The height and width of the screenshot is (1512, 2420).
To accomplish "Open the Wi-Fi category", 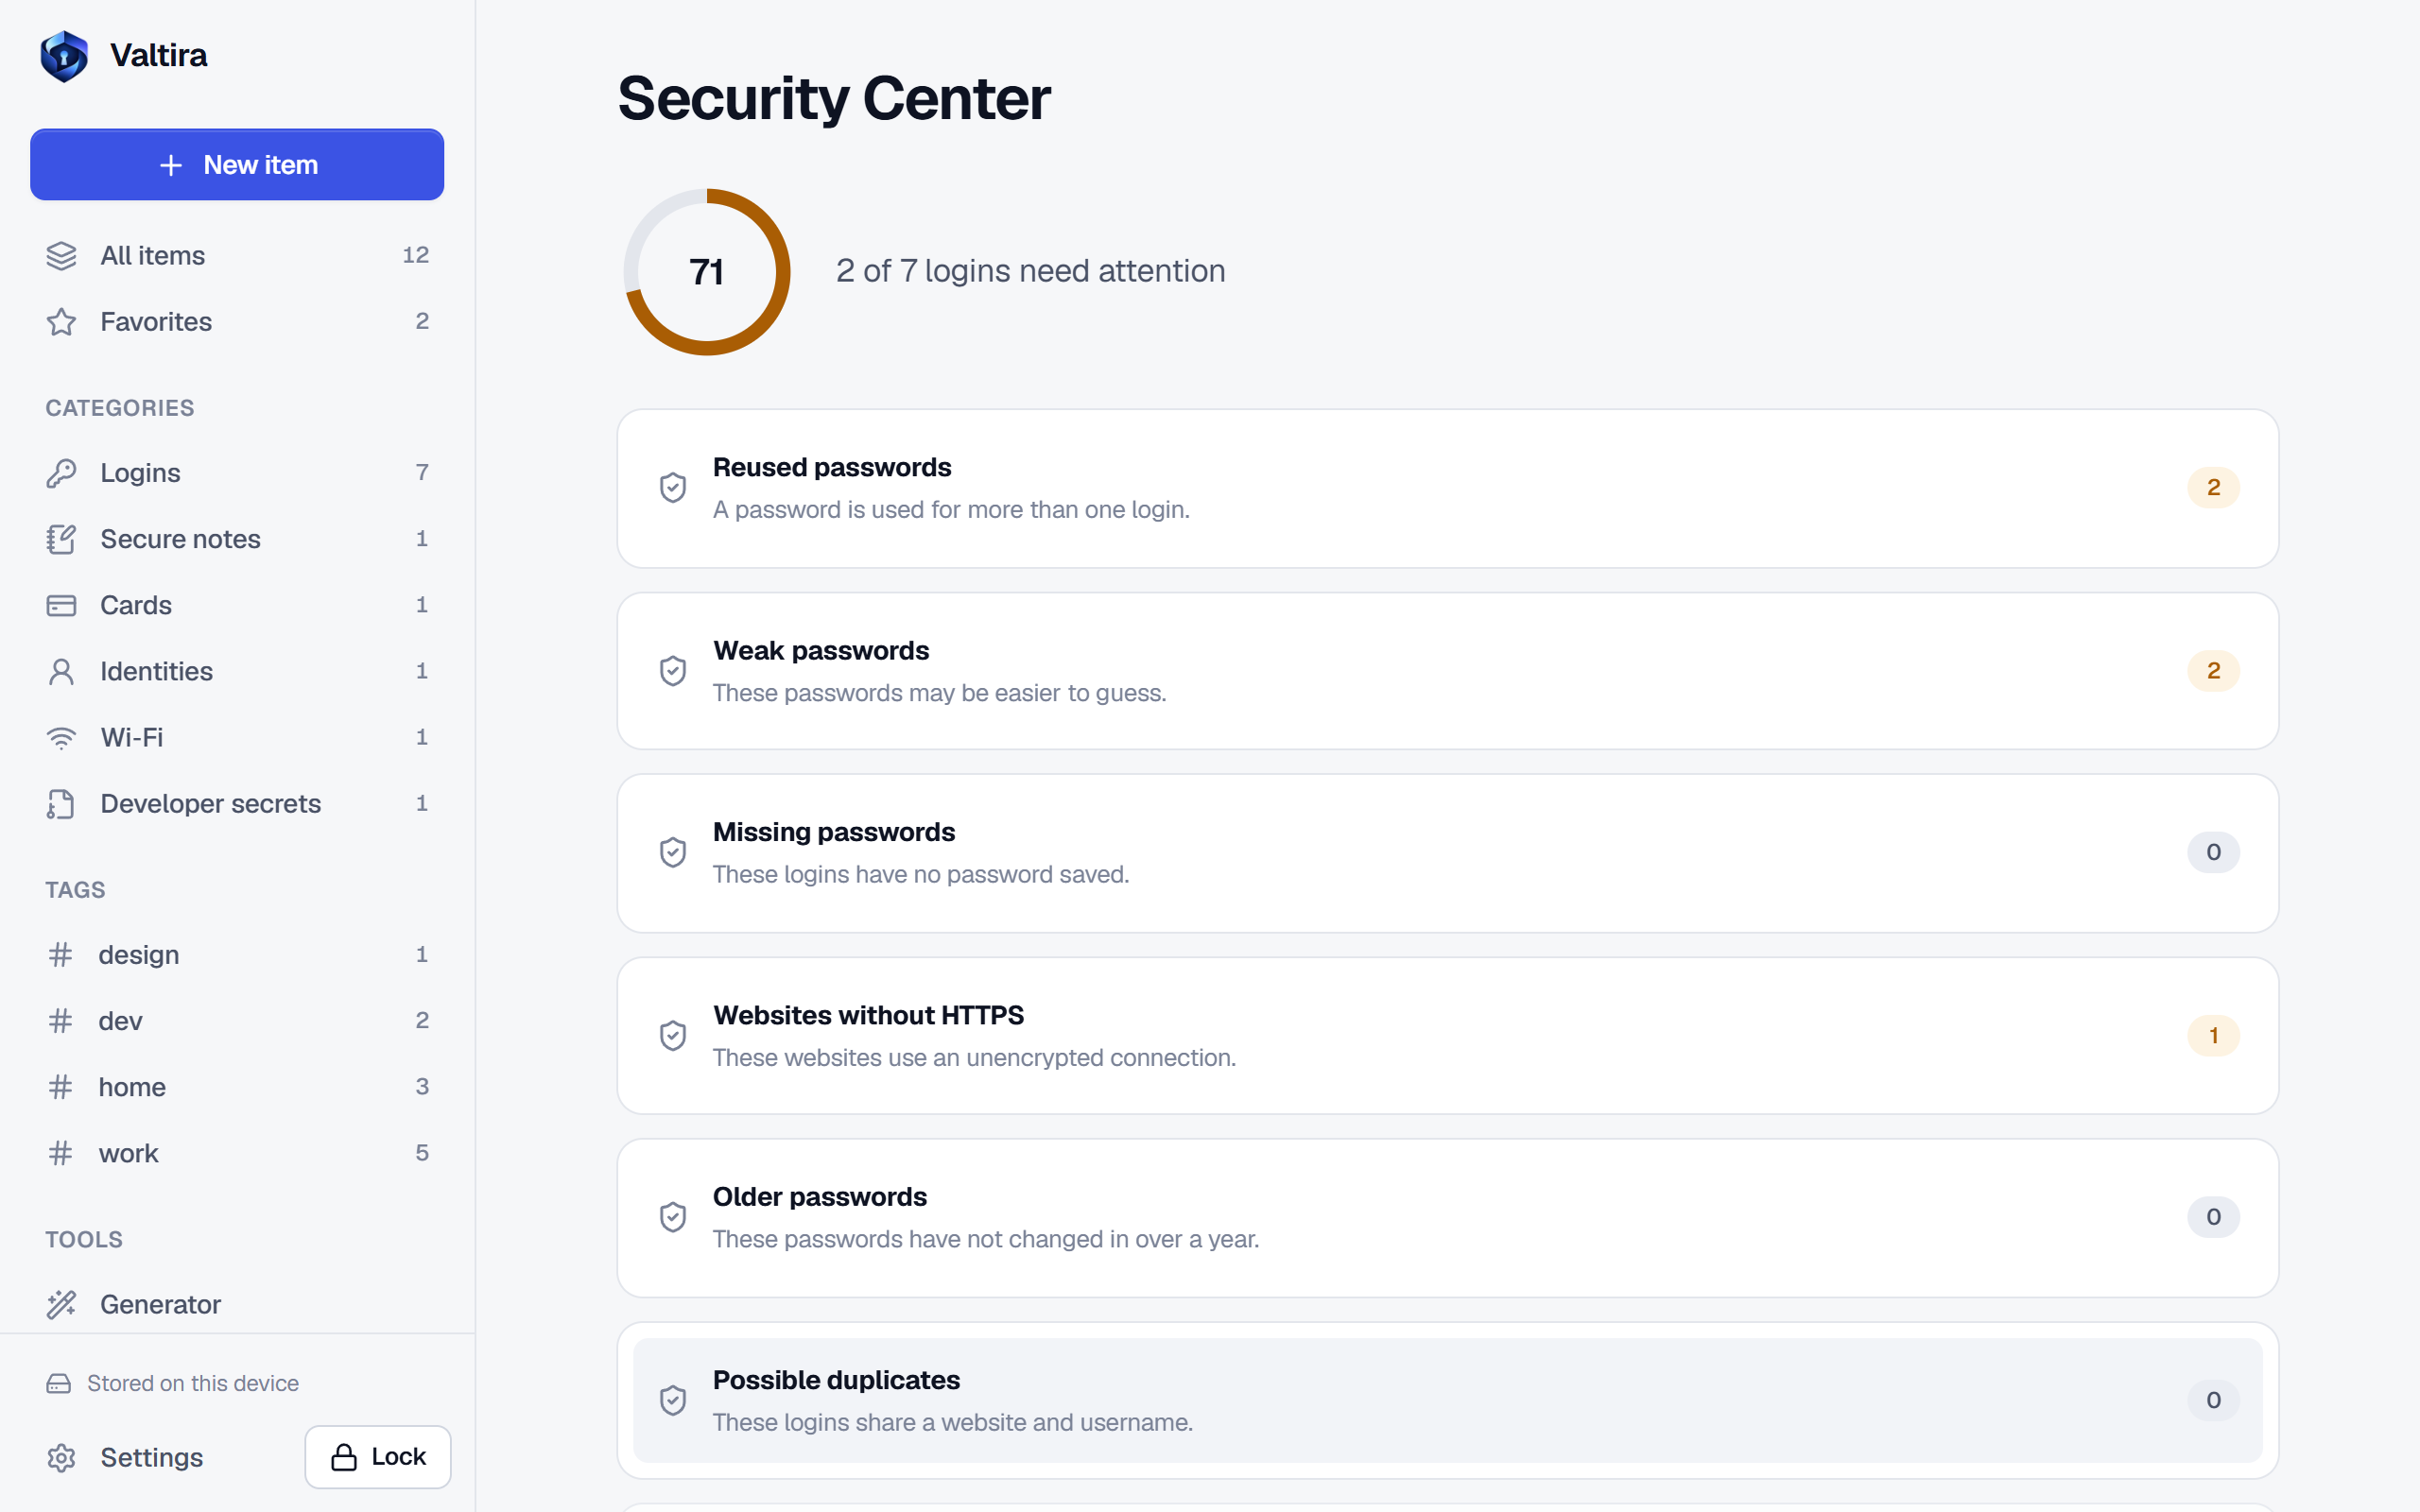I will point(237,738).
